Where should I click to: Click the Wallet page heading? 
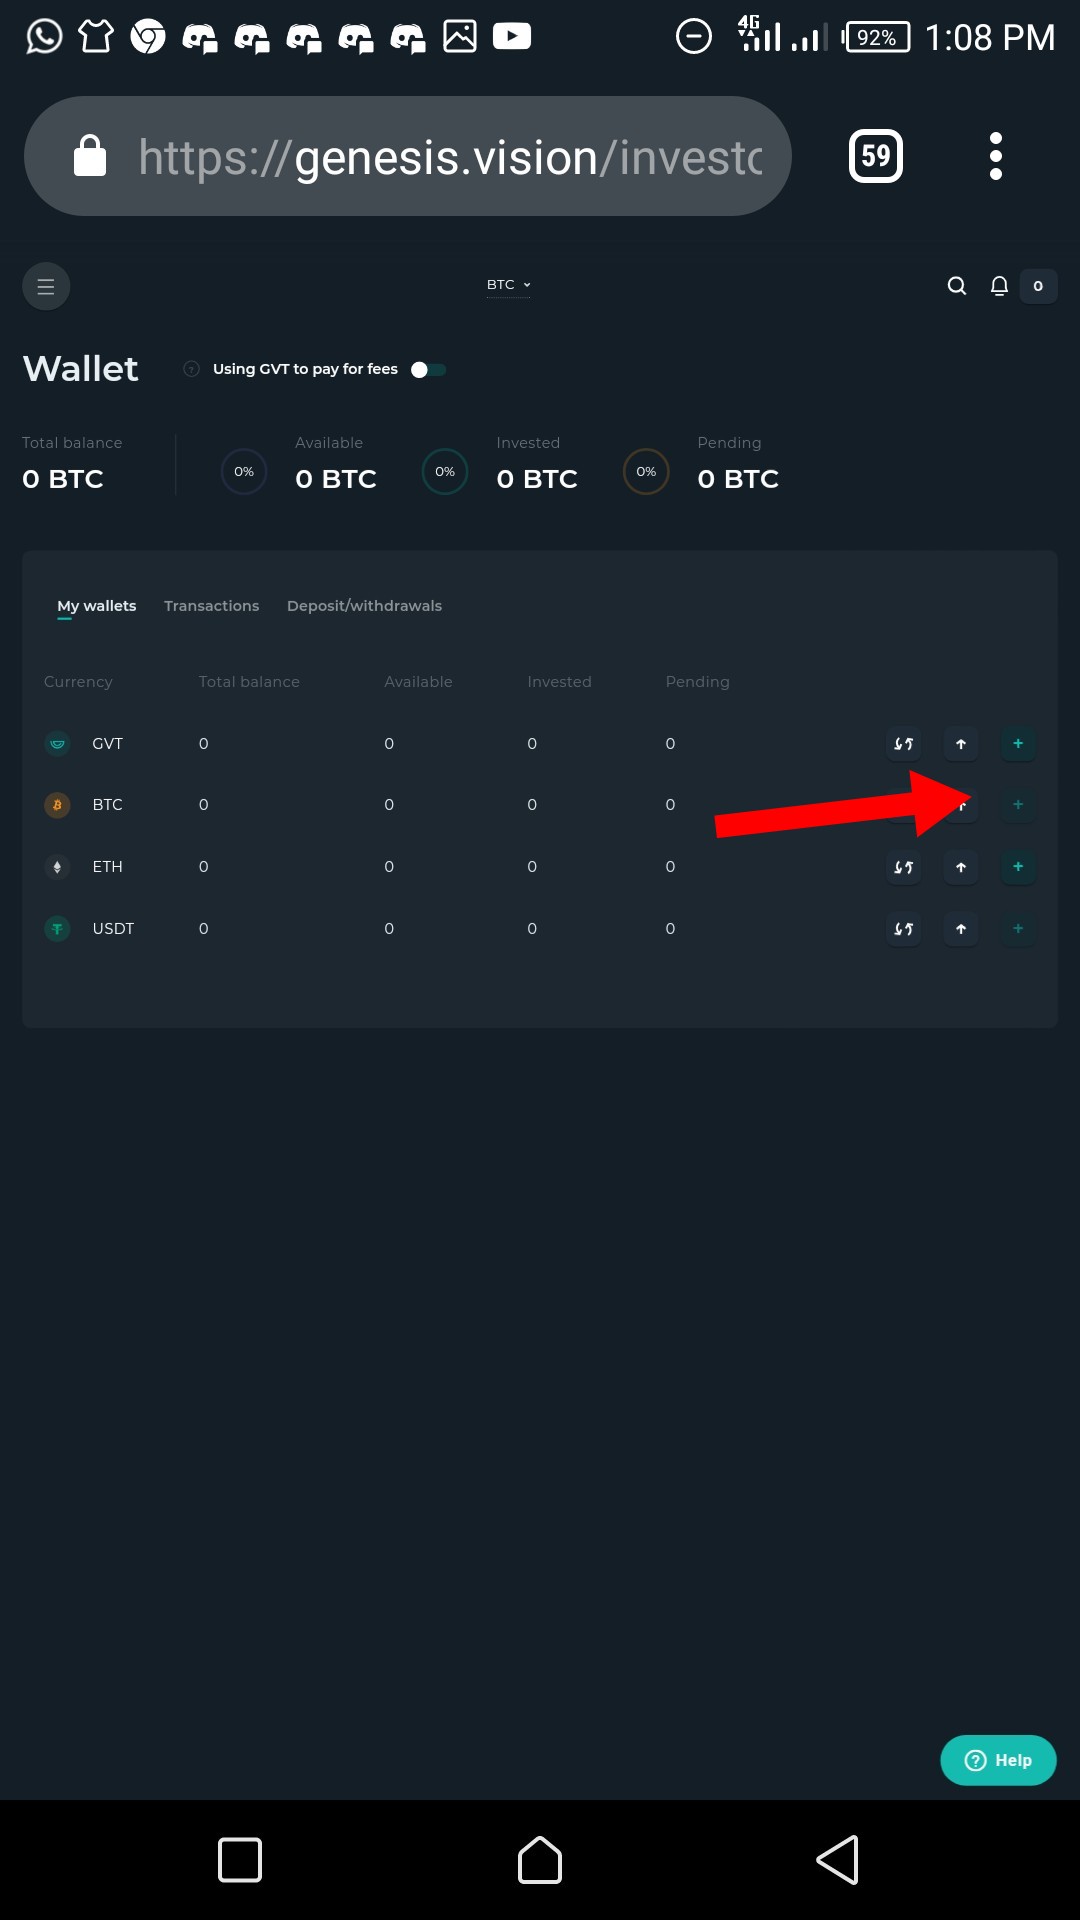point(80,369)
